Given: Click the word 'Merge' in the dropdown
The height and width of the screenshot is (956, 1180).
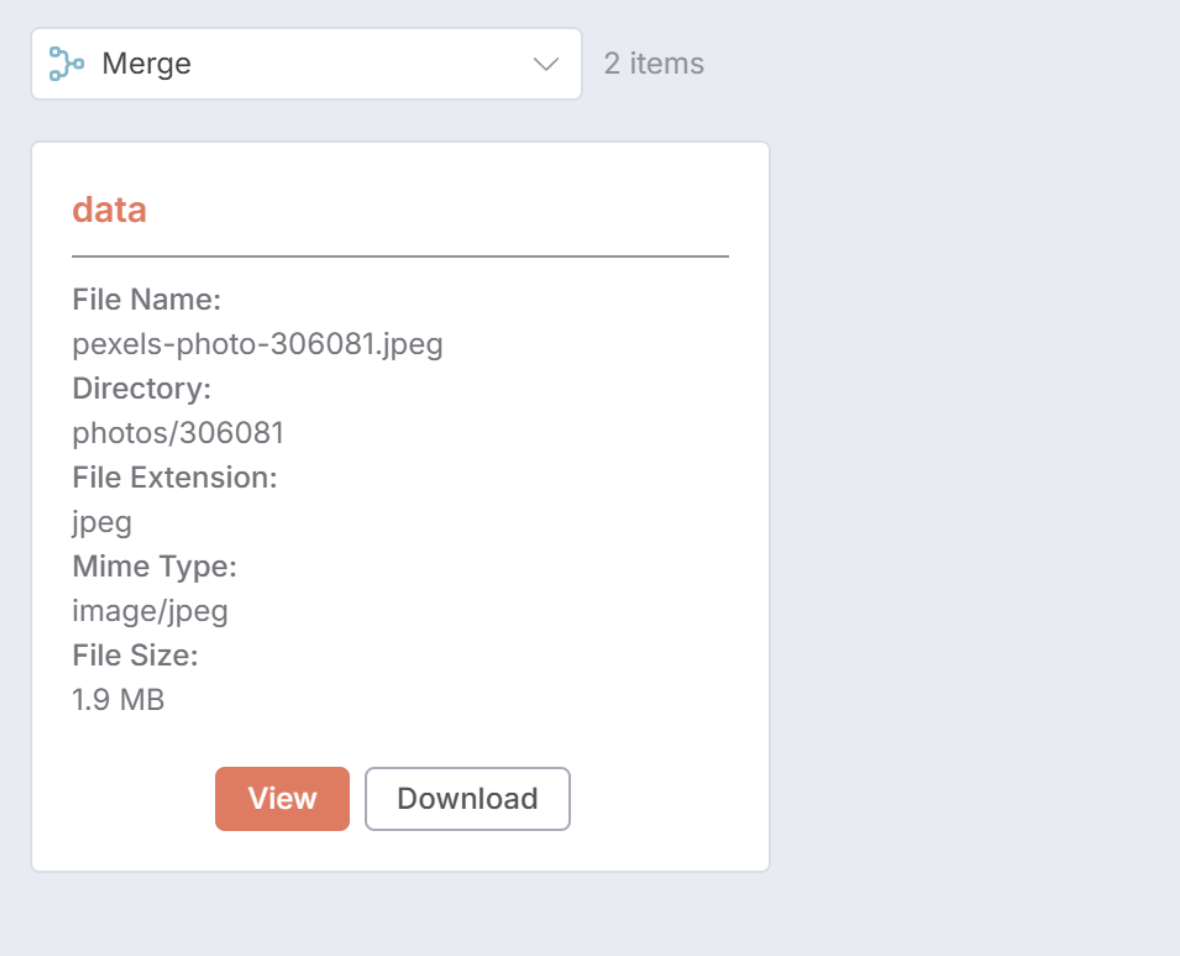Looking at the screenshot, I should pyautogui.click(x=146, y=64).
